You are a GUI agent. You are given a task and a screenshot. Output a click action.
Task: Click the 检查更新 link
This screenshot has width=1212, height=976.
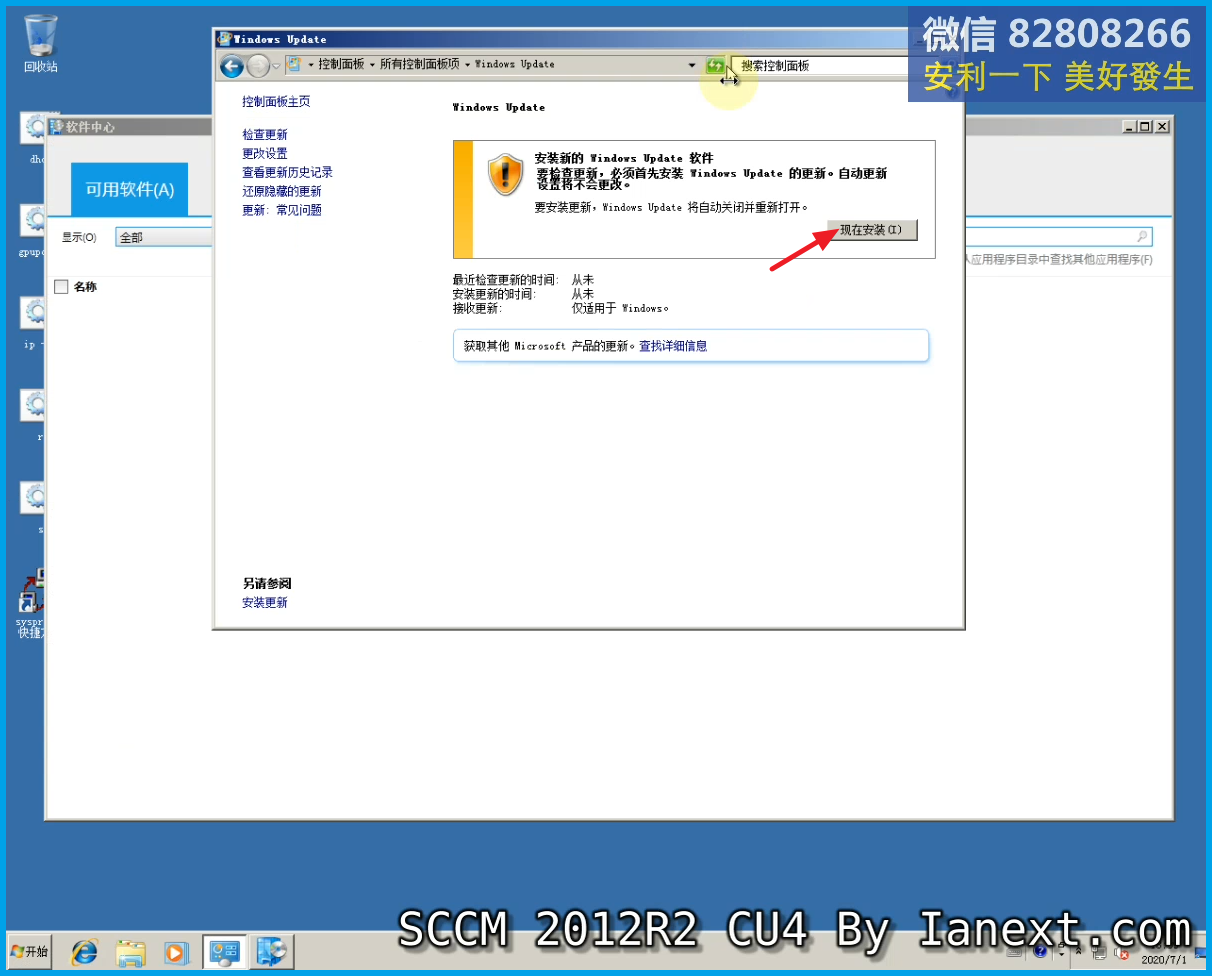pos(265,135)
